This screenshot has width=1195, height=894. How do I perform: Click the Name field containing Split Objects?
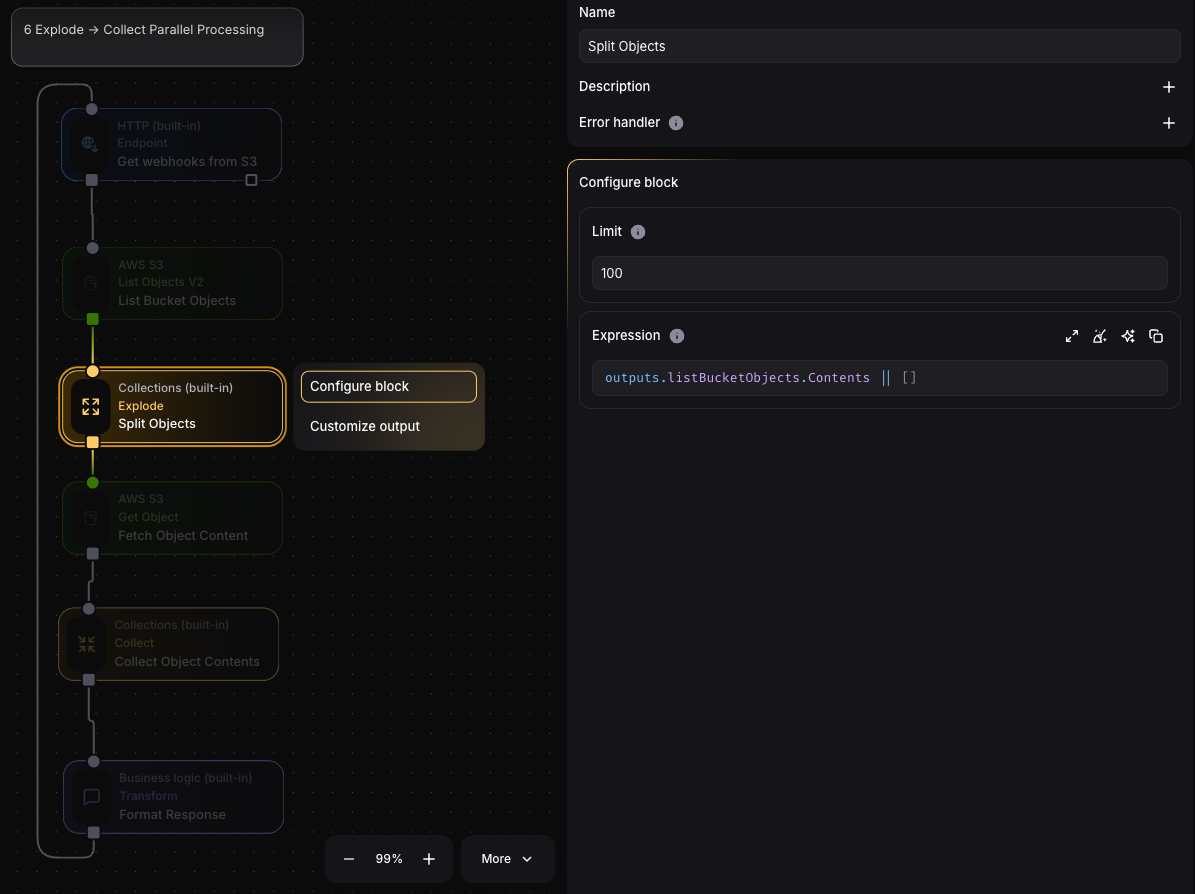coord(879,46)
